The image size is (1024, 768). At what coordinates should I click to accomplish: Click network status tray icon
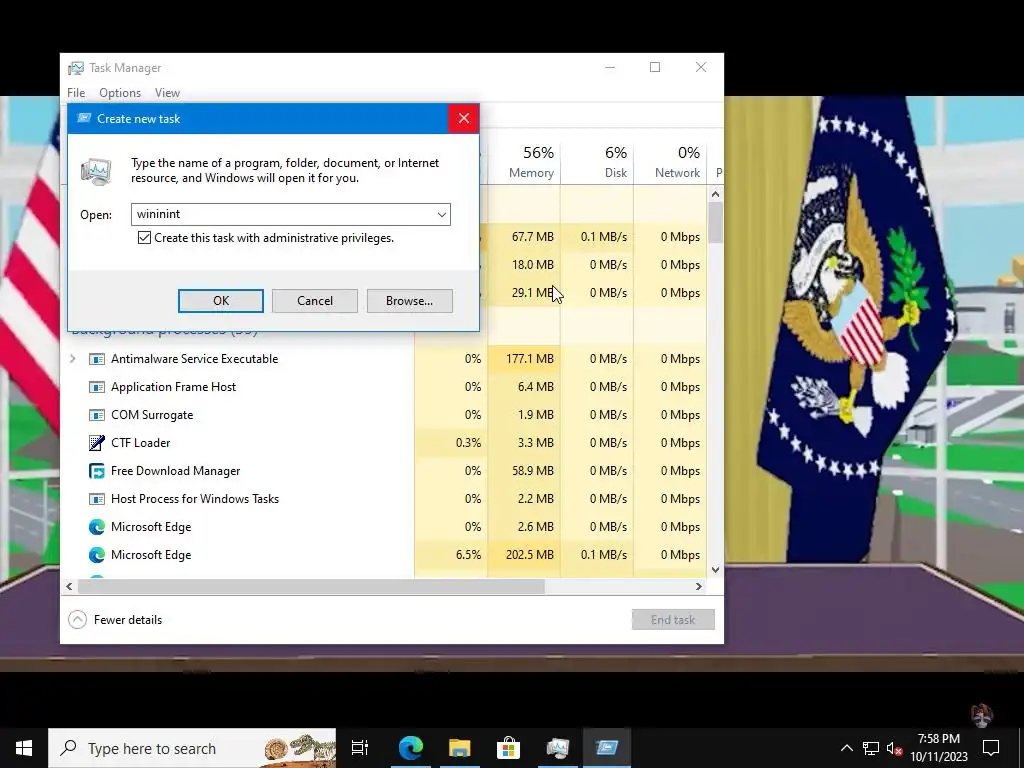point(871,748)
